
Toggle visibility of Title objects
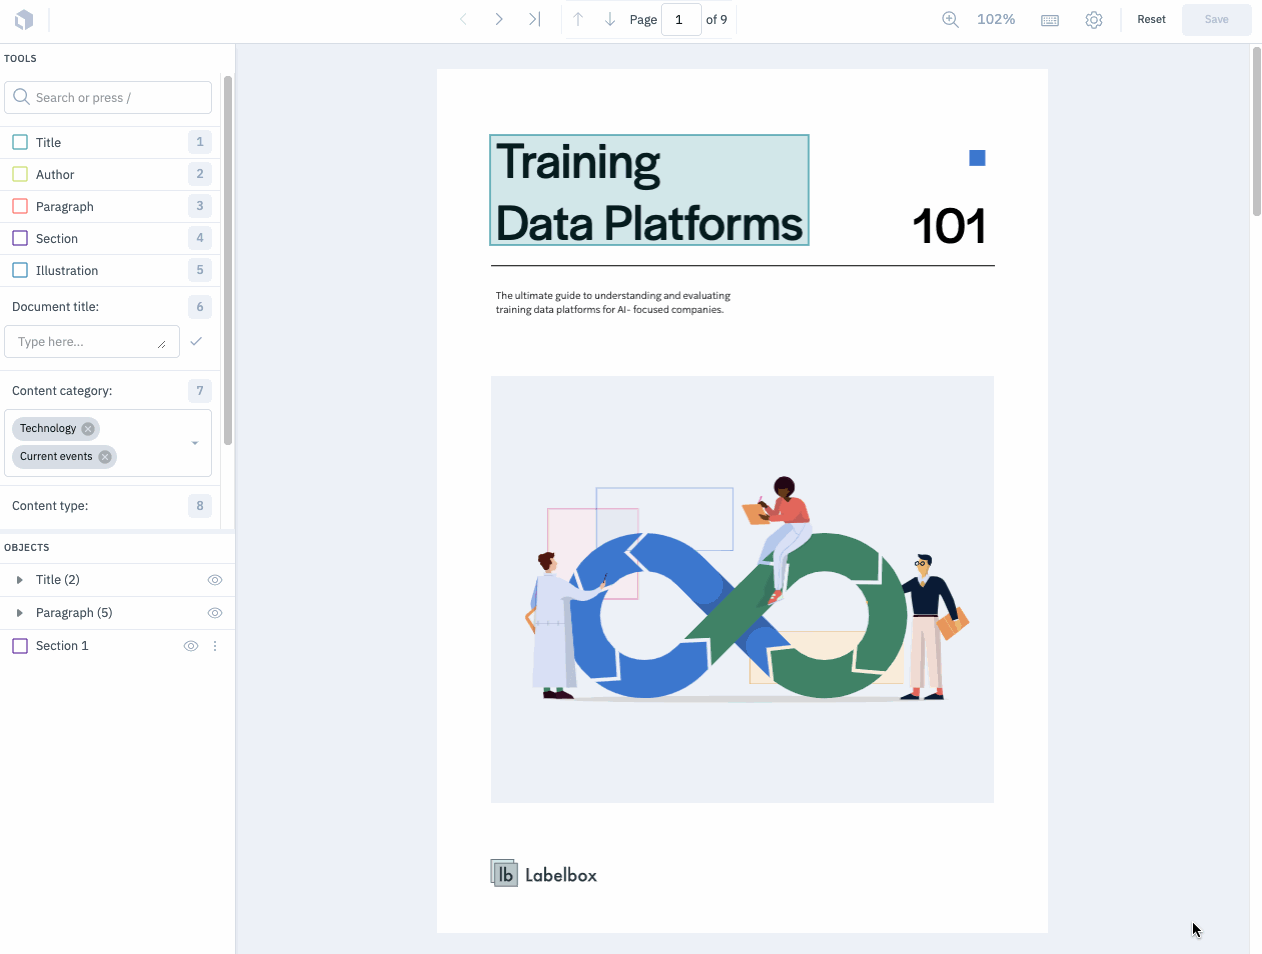point(215,580)
